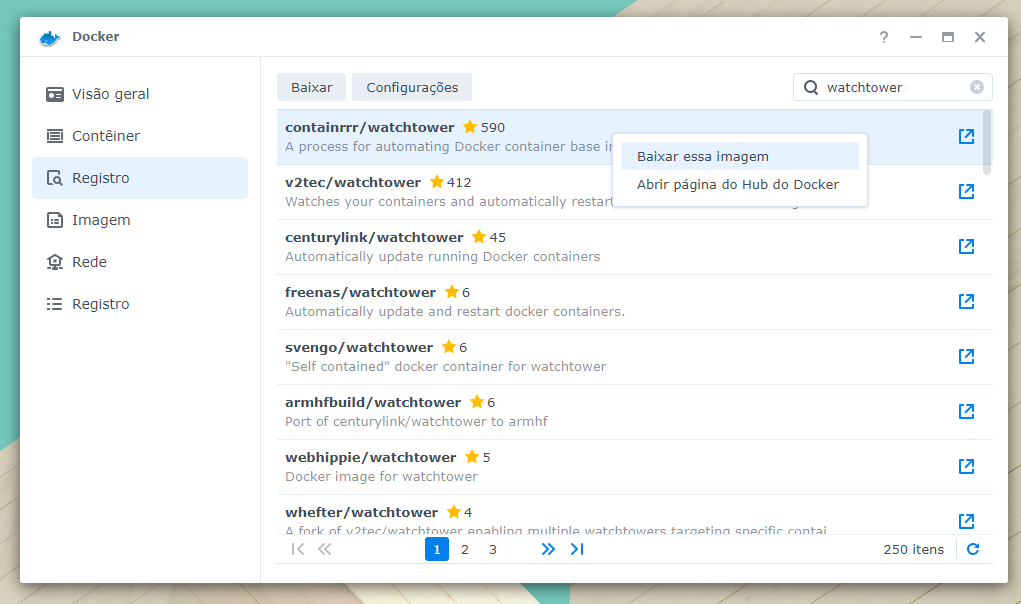
Task: Go to the next results page arrow
Action: tap(547, 549)
